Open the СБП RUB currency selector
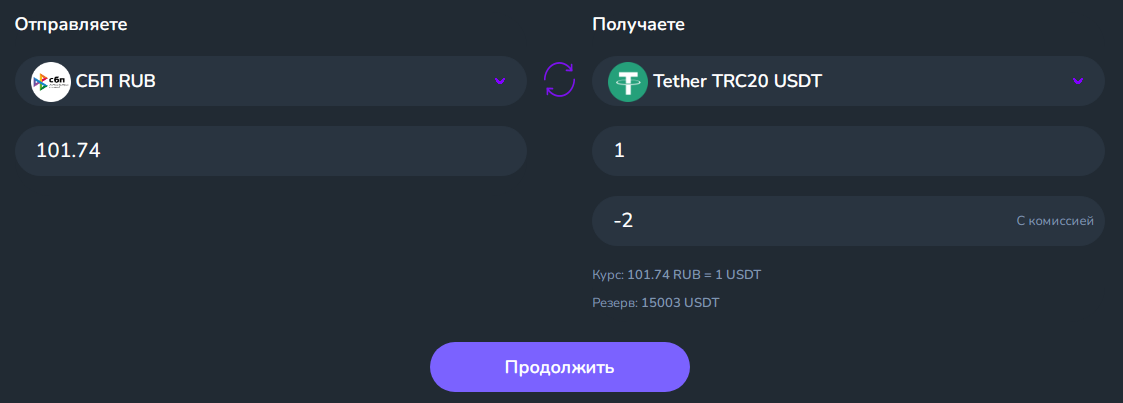The width and height of the screenshot is (1123, 403). (x=271, y=81)
